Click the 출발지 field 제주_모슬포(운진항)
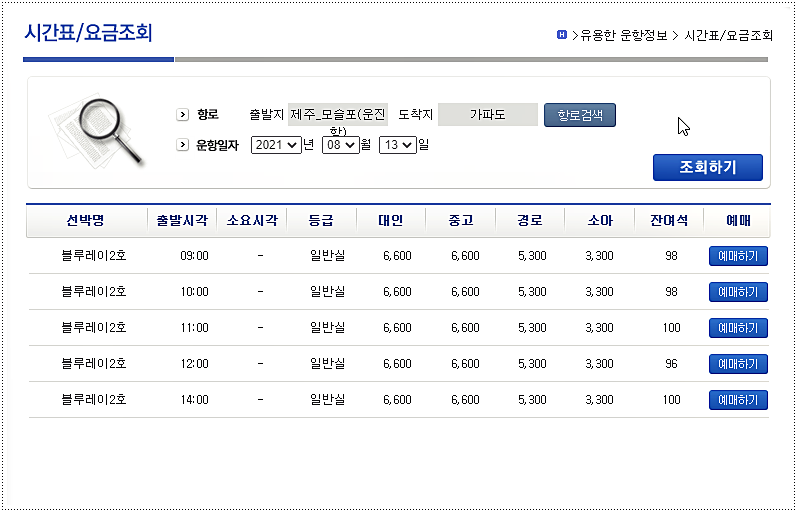This screenshot has height=512, width=797. (338, 115)
